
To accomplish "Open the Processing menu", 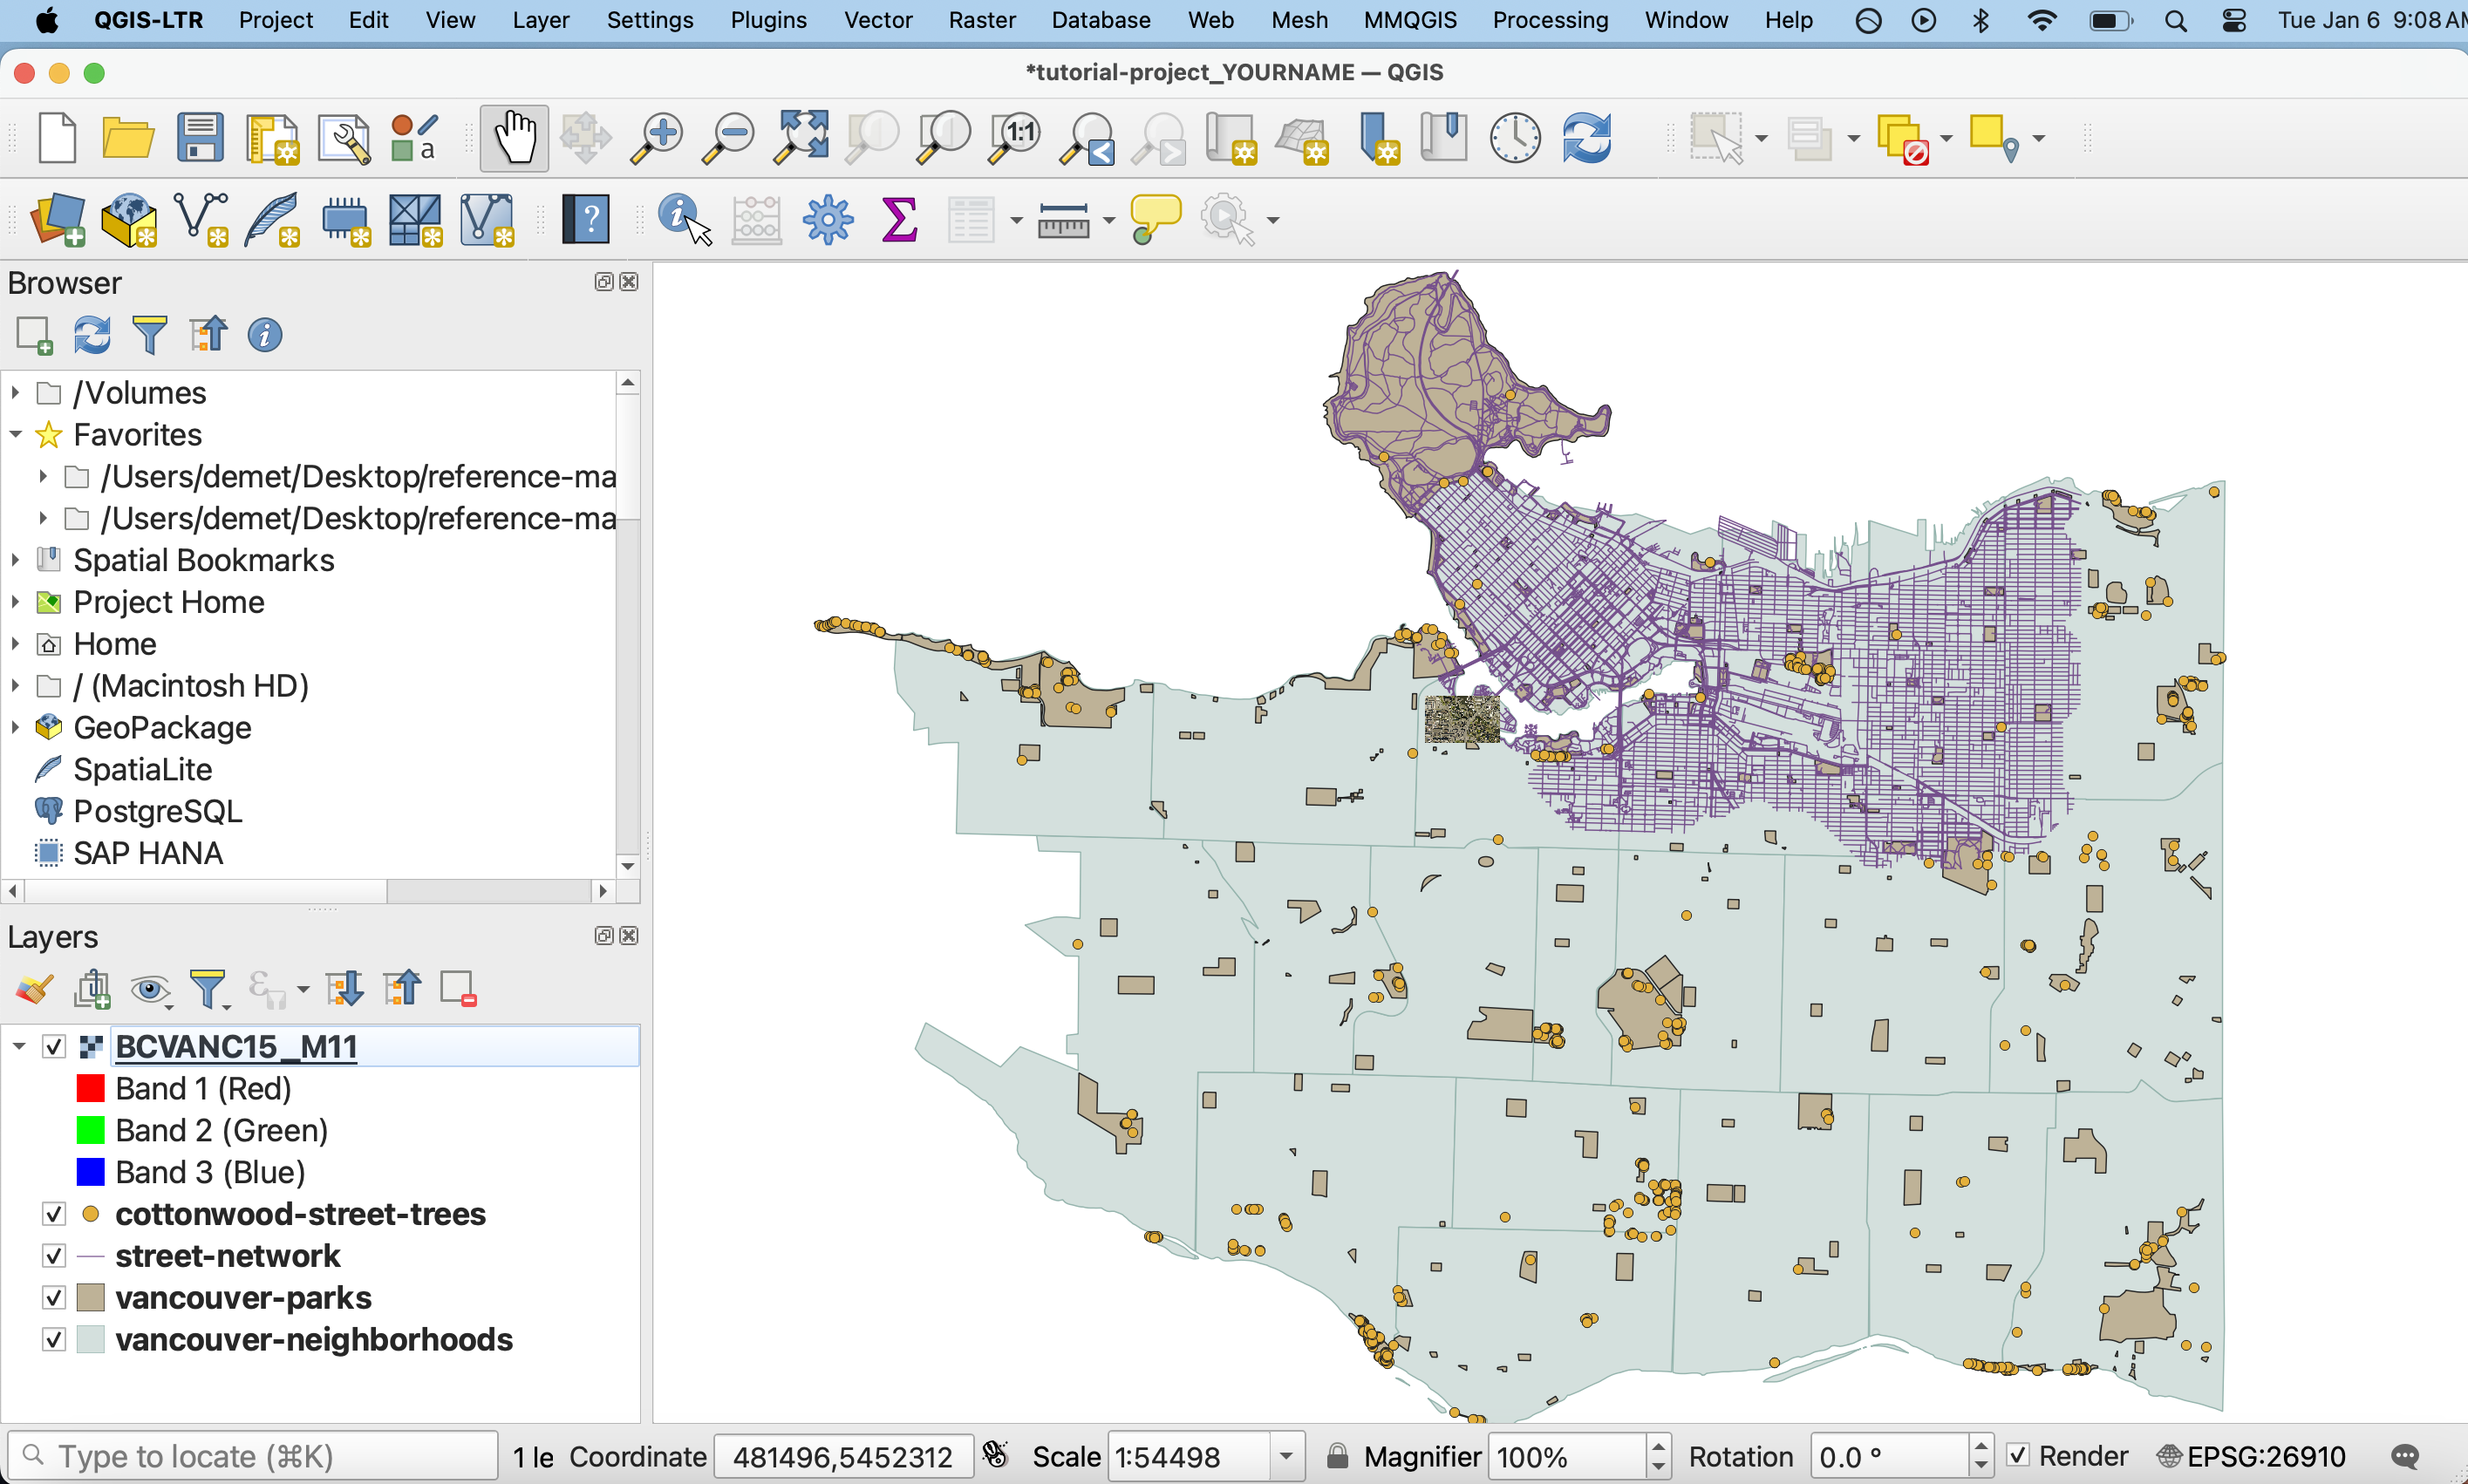I will point(1550,20).
